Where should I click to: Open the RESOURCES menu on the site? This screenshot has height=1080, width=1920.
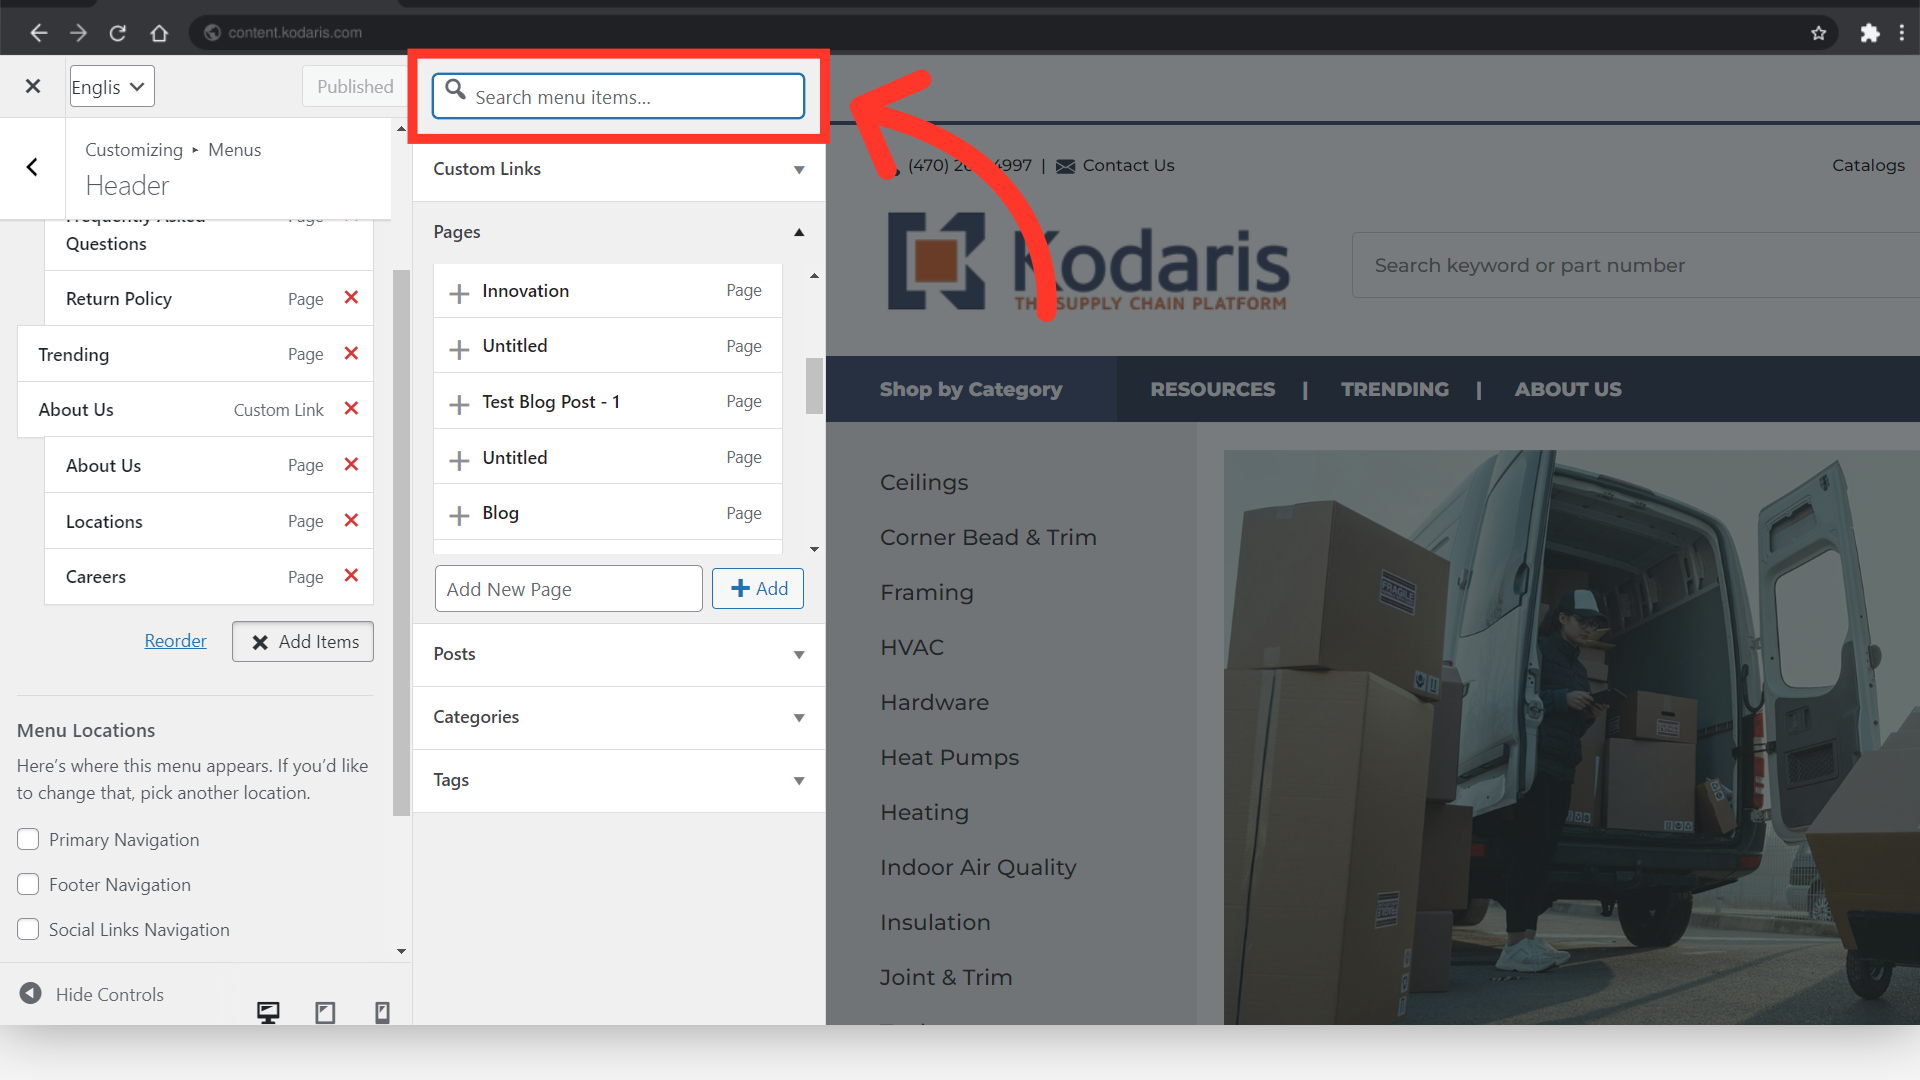point(1212,389)
